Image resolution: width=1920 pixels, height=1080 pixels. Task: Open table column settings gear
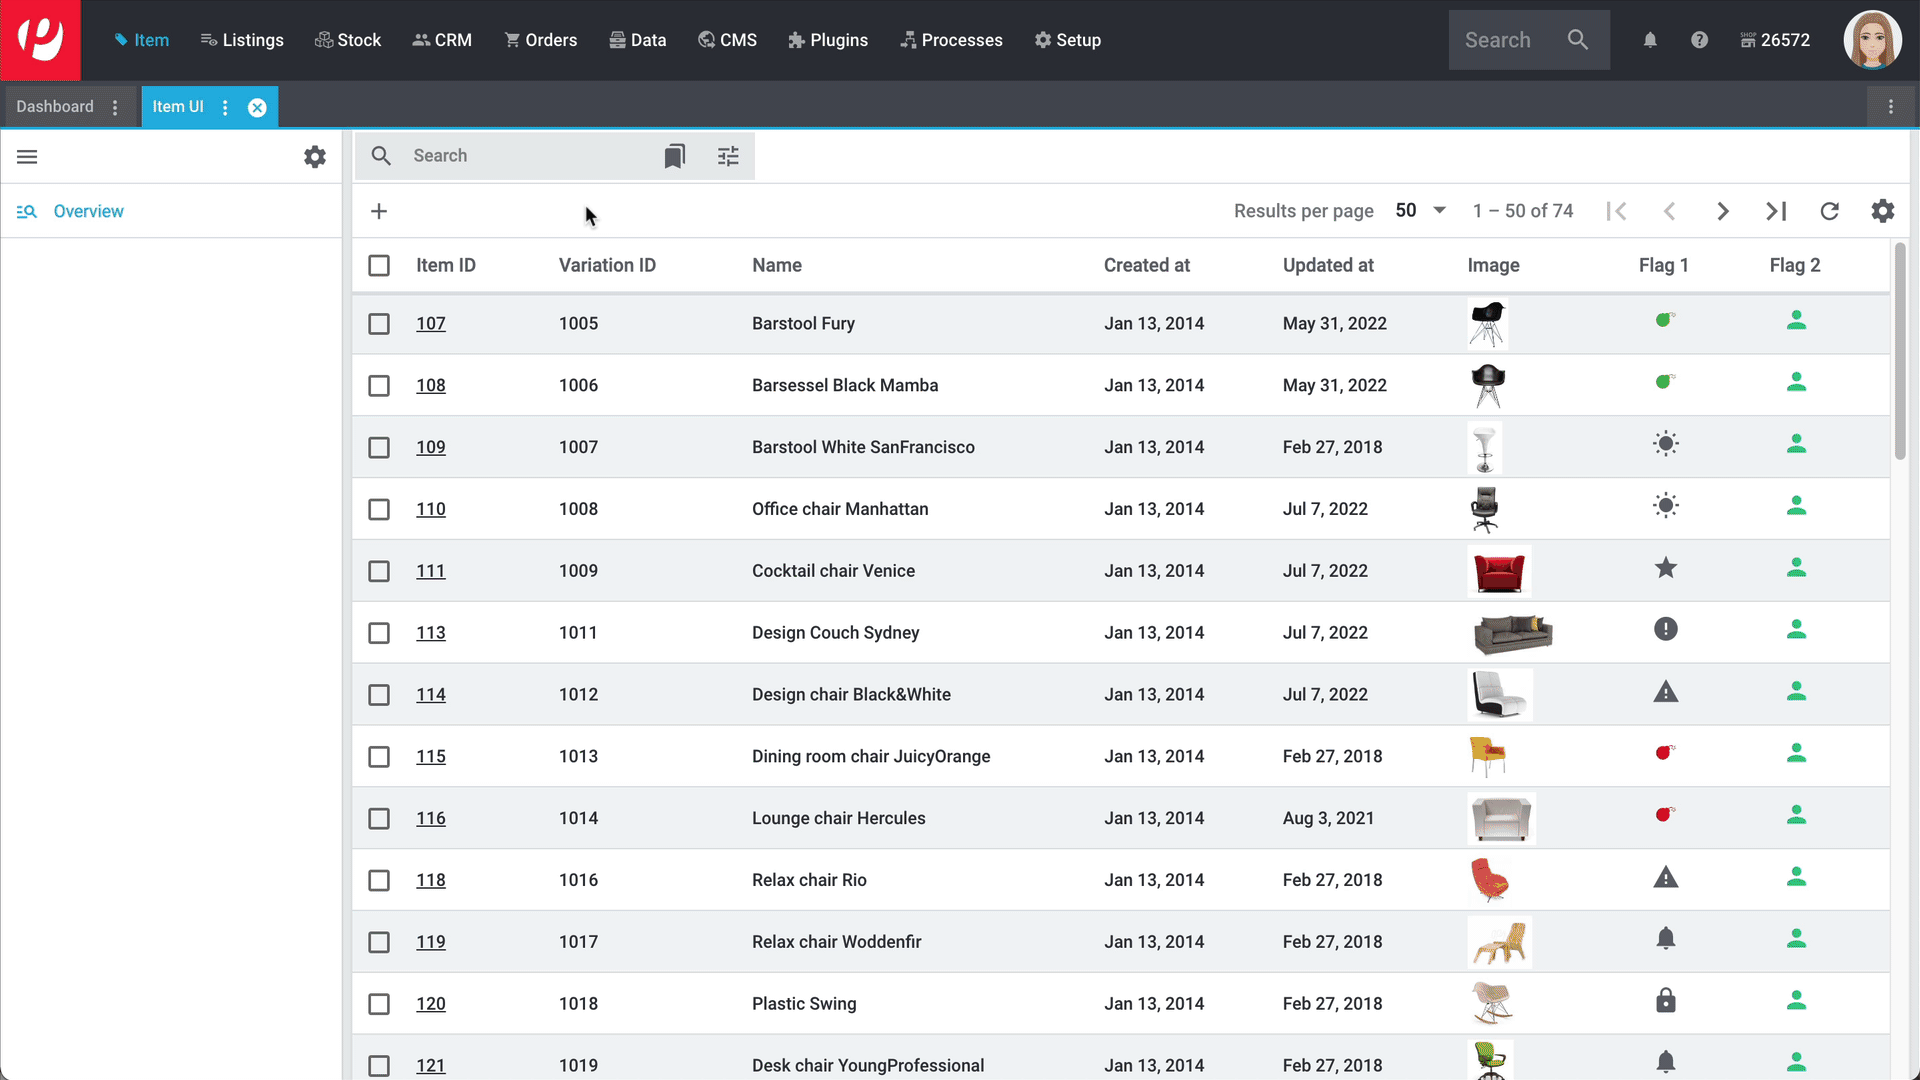pyautogui.click(x=1882, y=211)
